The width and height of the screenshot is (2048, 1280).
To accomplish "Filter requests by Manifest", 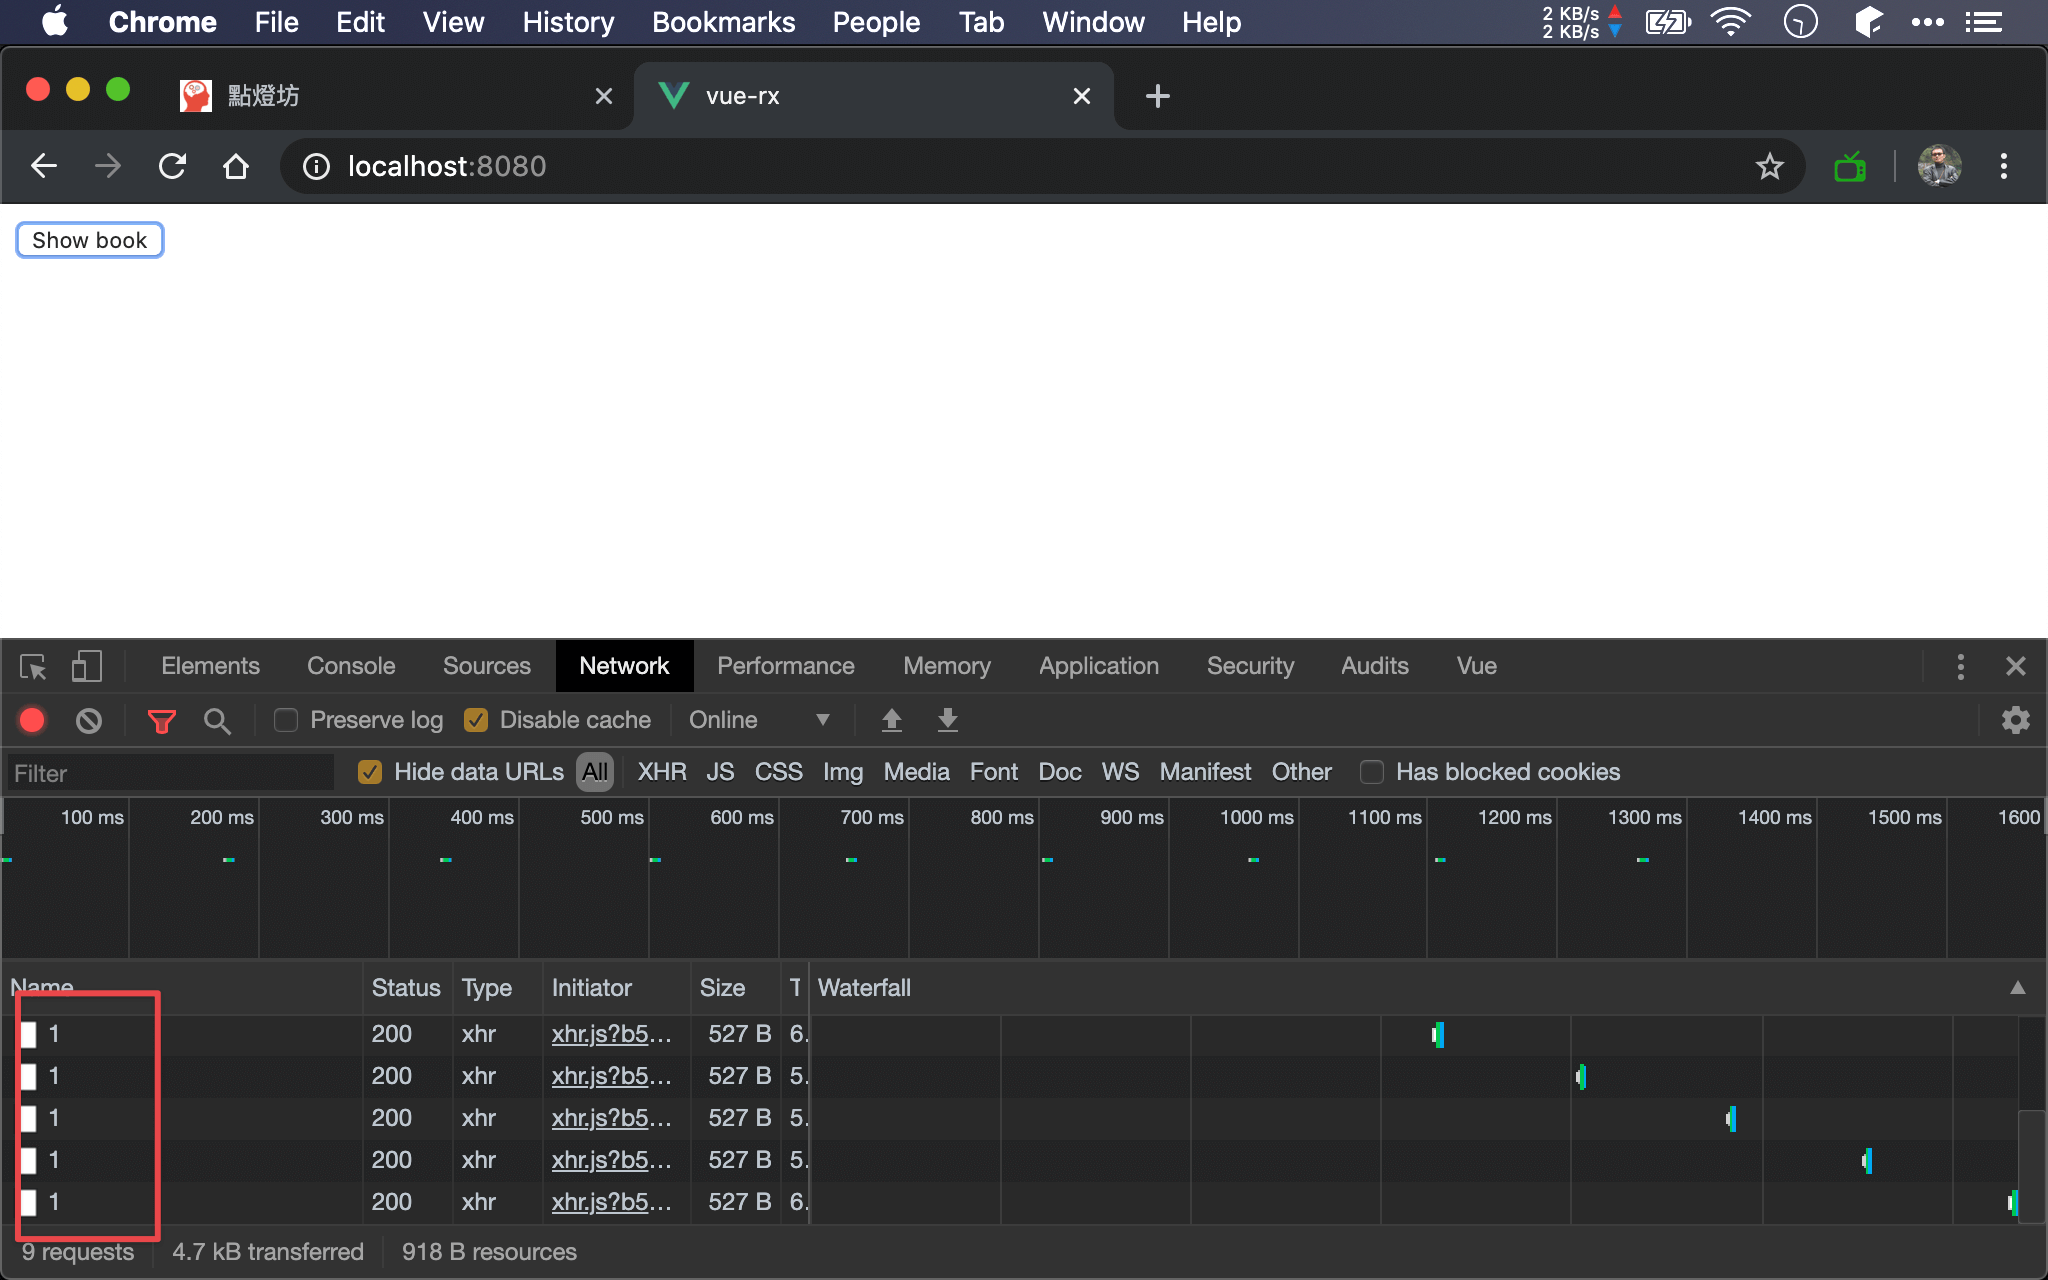I will (x=1205, y=772).
